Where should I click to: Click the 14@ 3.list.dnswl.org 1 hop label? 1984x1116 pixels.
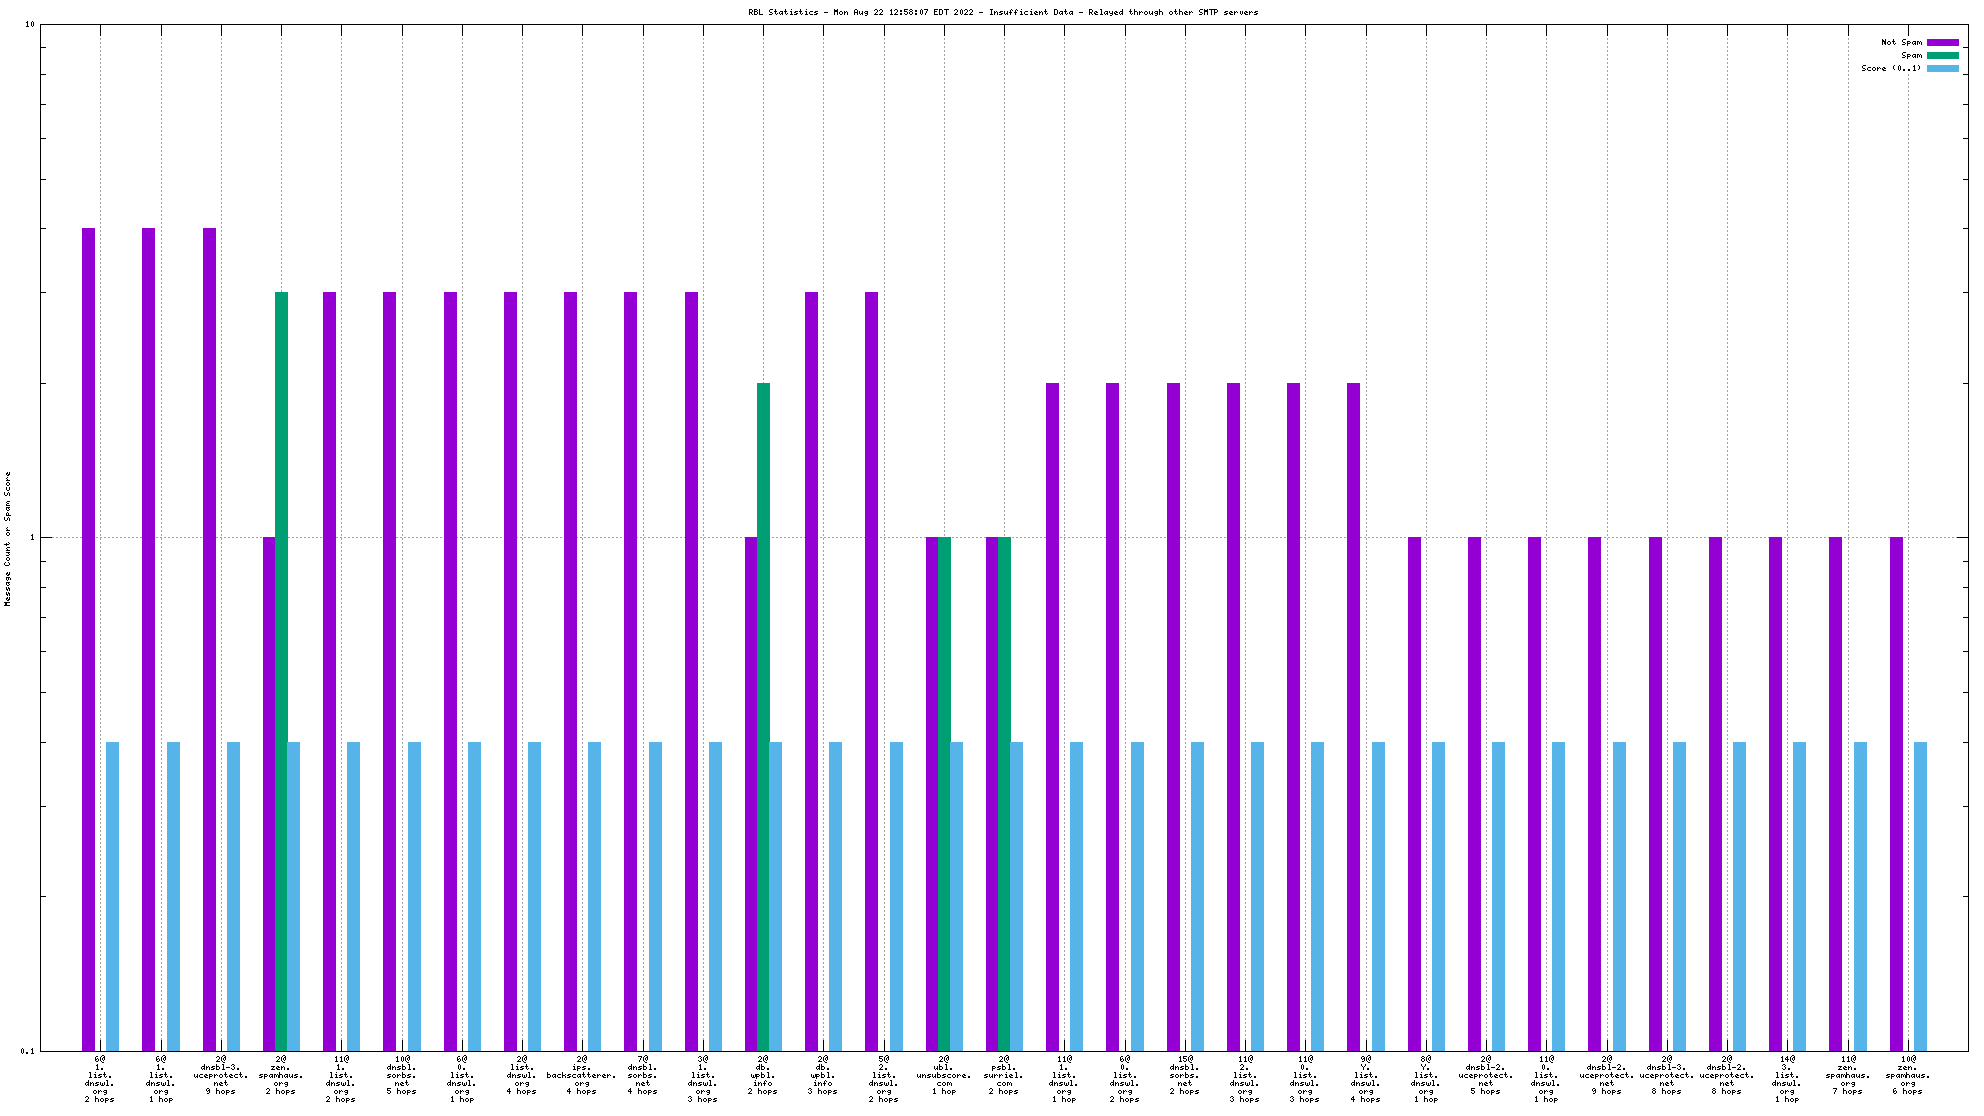point(1787,1078)
